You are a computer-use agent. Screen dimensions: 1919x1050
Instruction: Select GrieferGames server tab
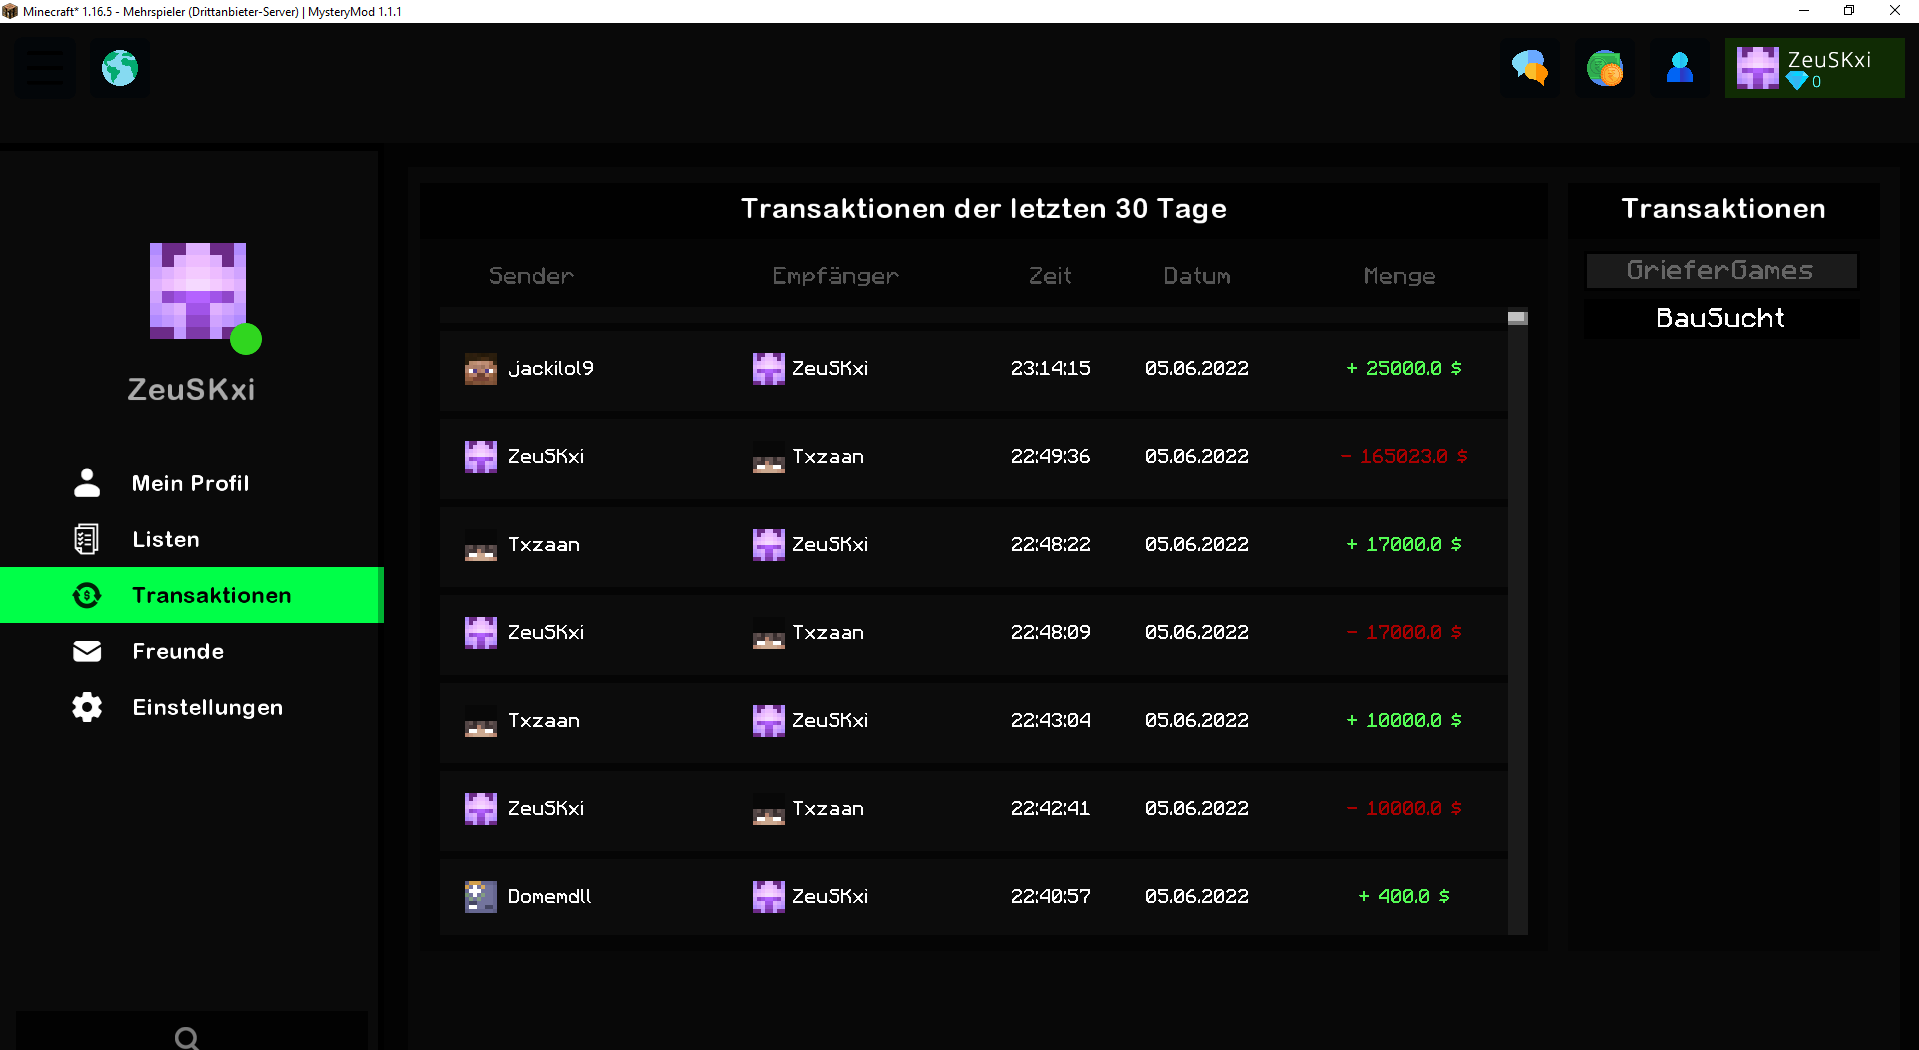1721,271
